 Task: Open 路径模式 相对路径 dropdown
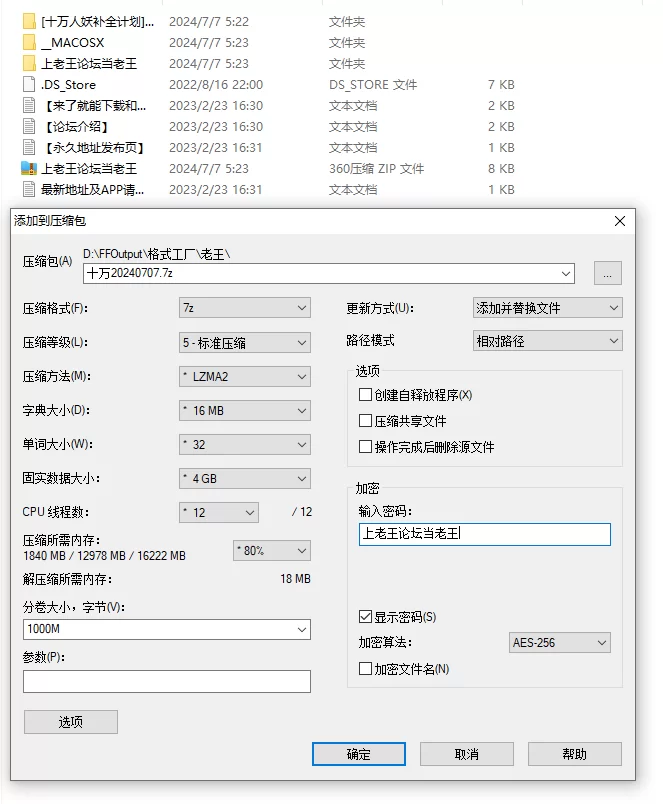pyautogui.click(x=548, y=341)
